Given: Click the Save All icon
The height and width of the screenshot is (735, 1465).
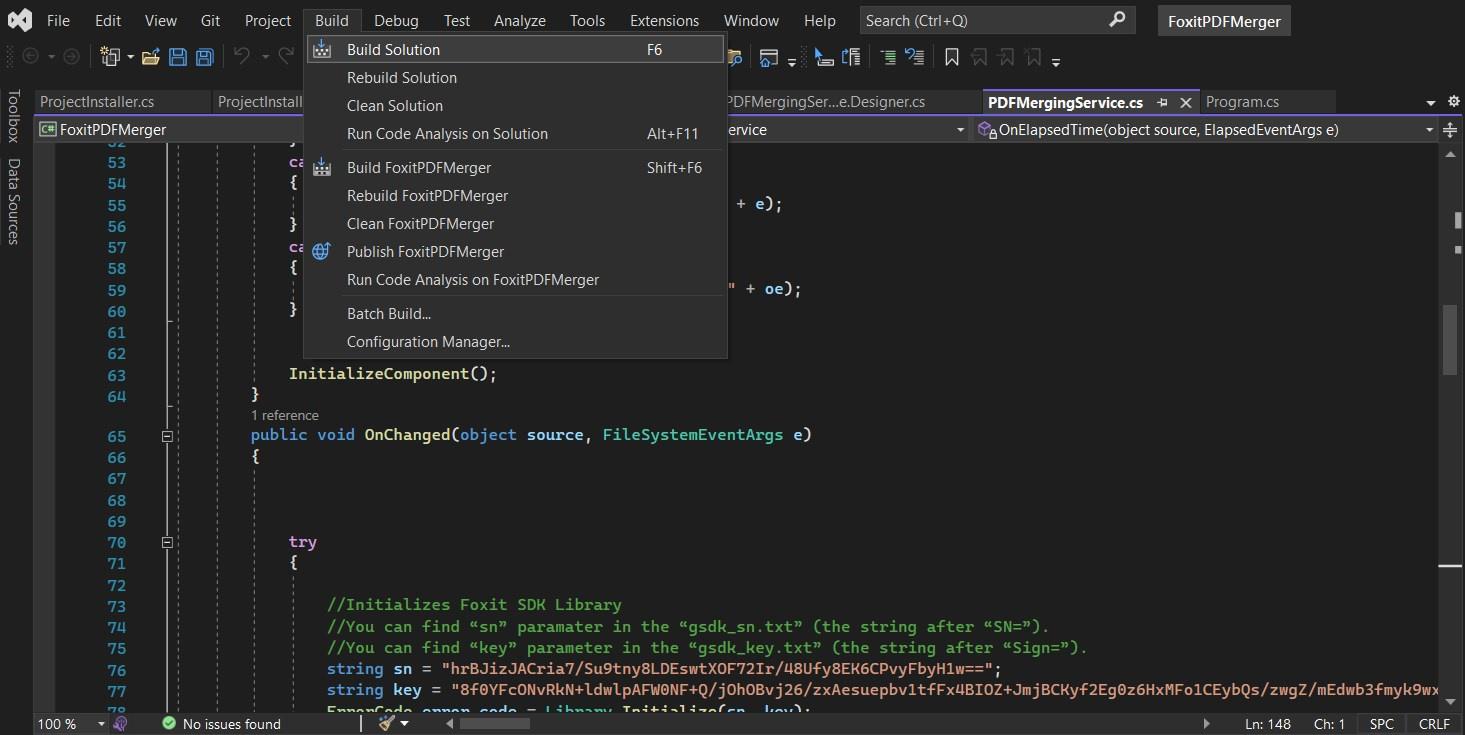Looking at the screenshot, I should coord(204,57).
